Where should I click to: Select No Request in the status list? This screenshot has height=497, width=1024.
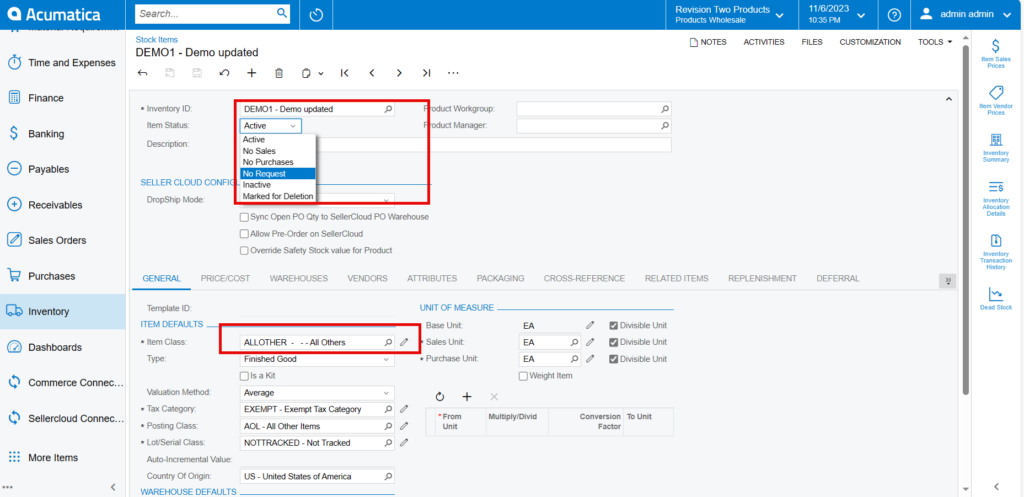pyautogui.click(x=278, y=174)
